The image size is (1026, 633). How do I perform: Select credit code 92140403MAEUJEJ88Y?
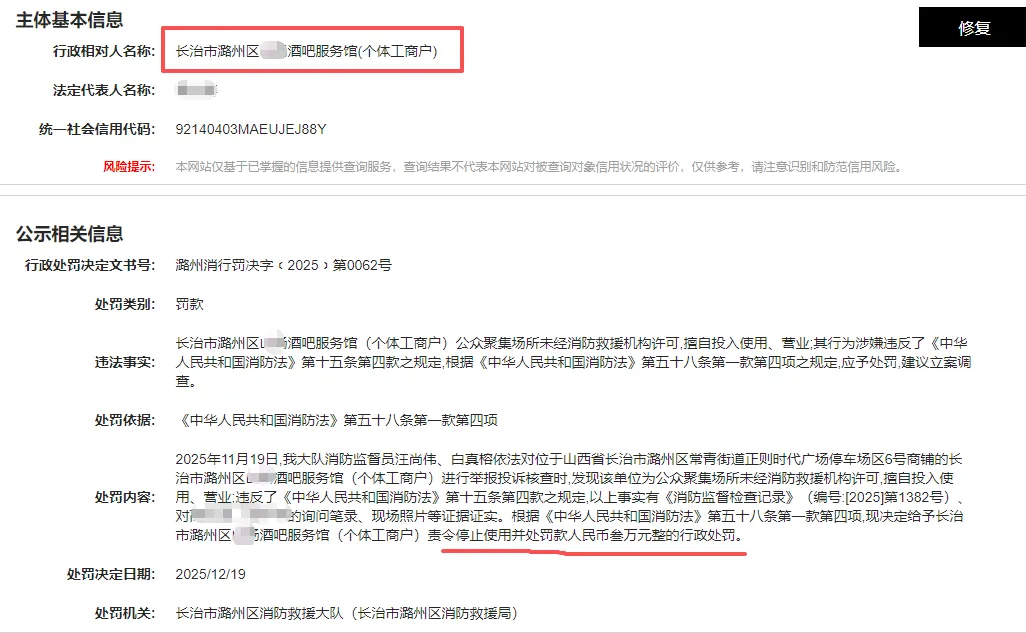pyautogui.click(x=251, y=129)
